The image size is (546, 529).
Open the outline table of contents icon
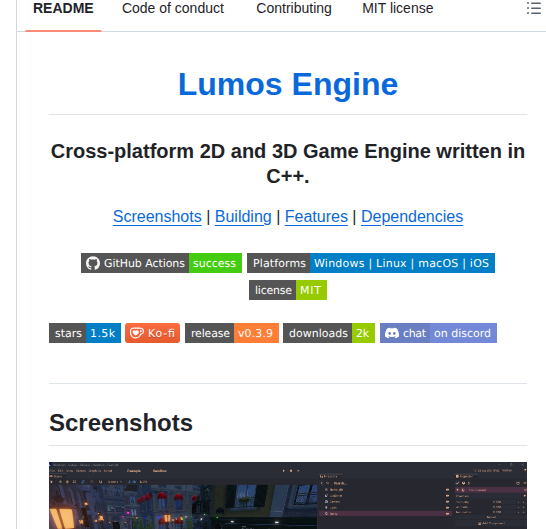click(533, 8)
